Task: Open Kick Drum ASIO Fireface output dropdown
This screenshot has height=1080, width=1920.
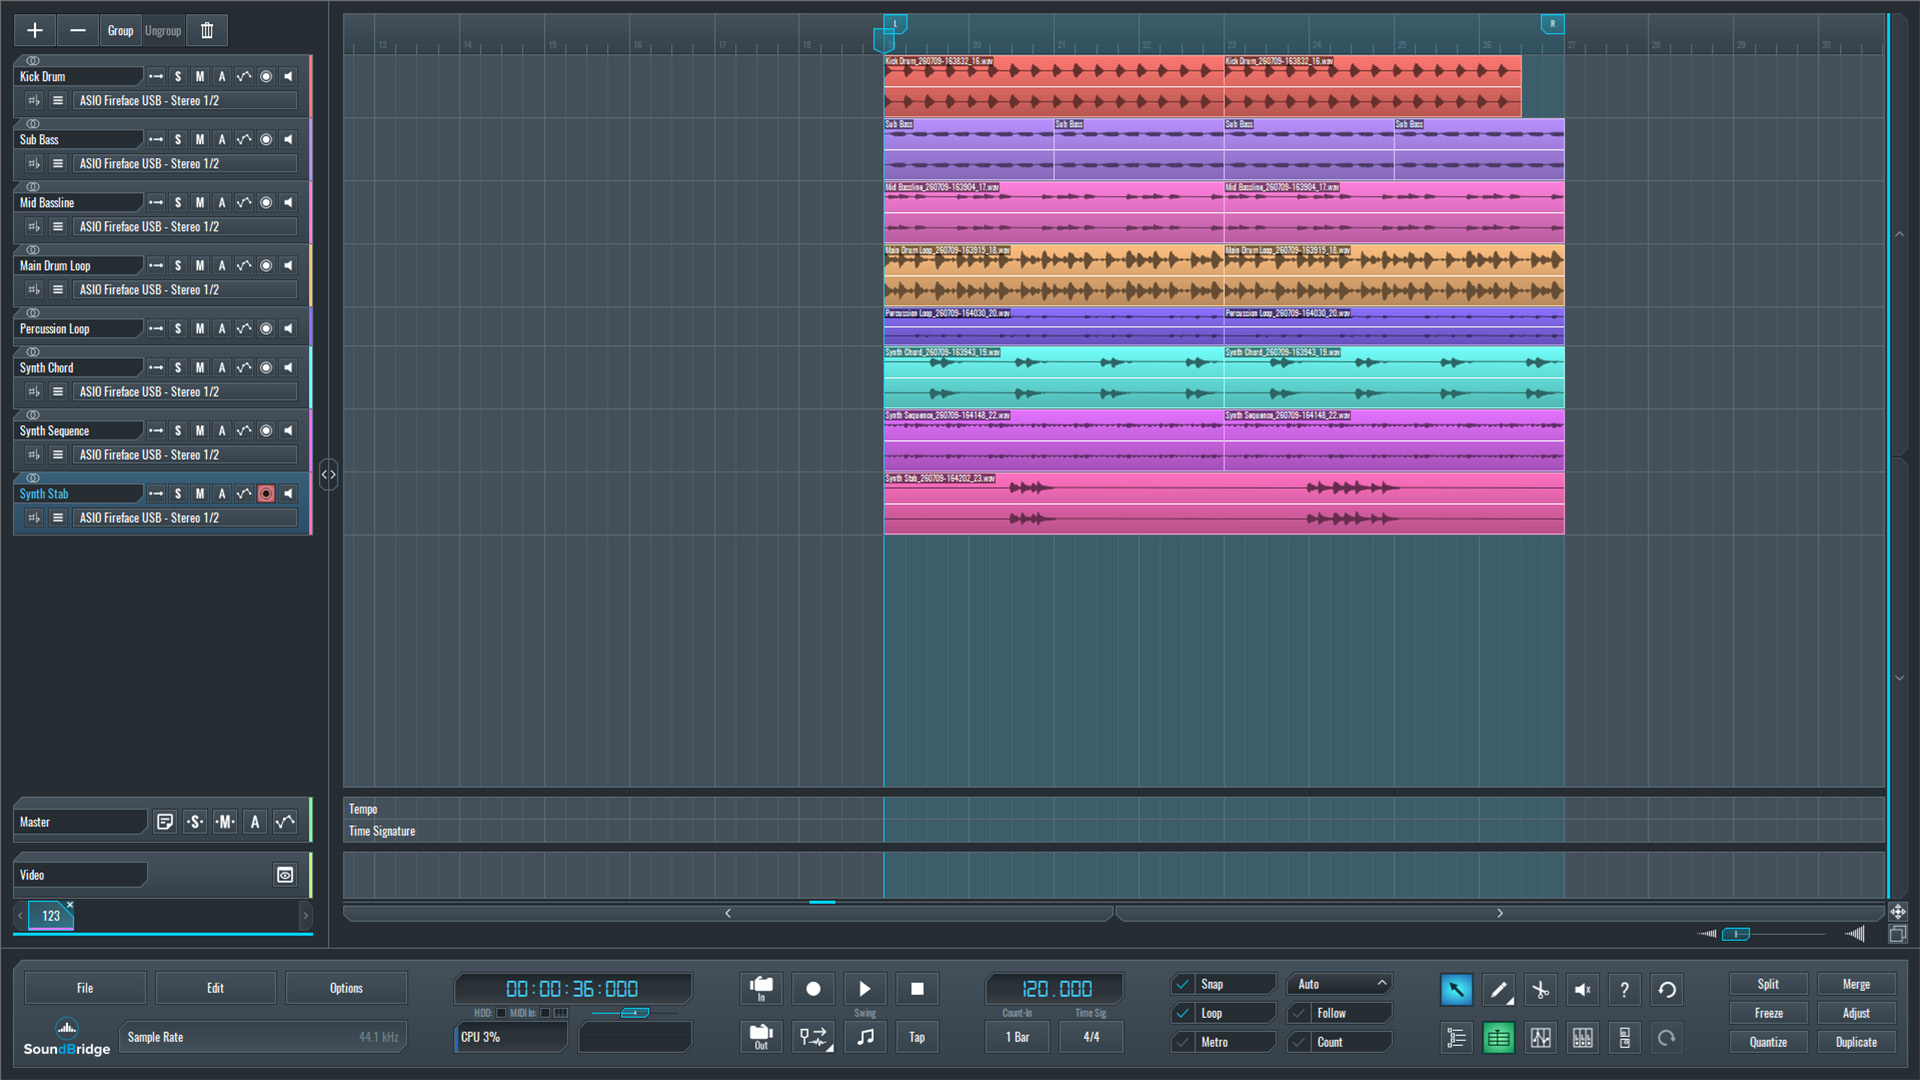Action: pos(185,100)
